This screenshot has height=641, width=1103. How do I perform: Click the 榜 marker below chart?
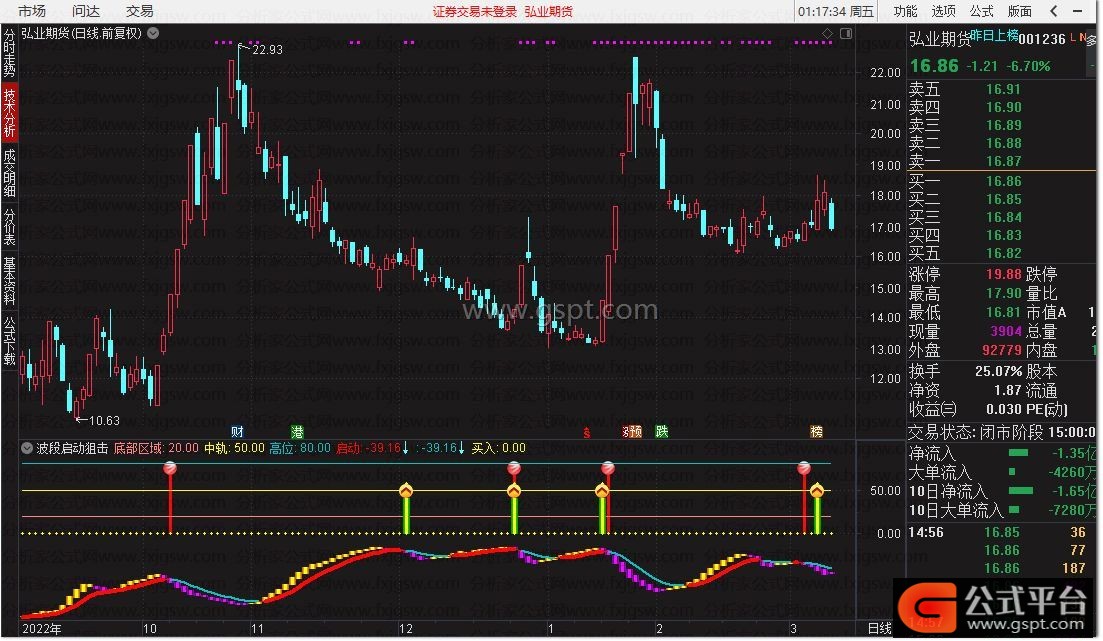click(x=816, y=431)
